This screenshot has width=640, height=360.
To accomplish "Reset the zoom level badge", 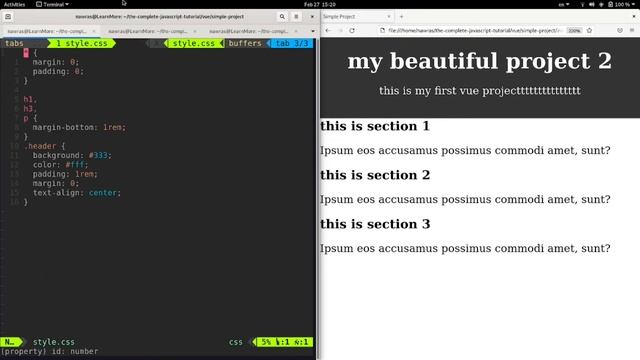I will [574, 31].
